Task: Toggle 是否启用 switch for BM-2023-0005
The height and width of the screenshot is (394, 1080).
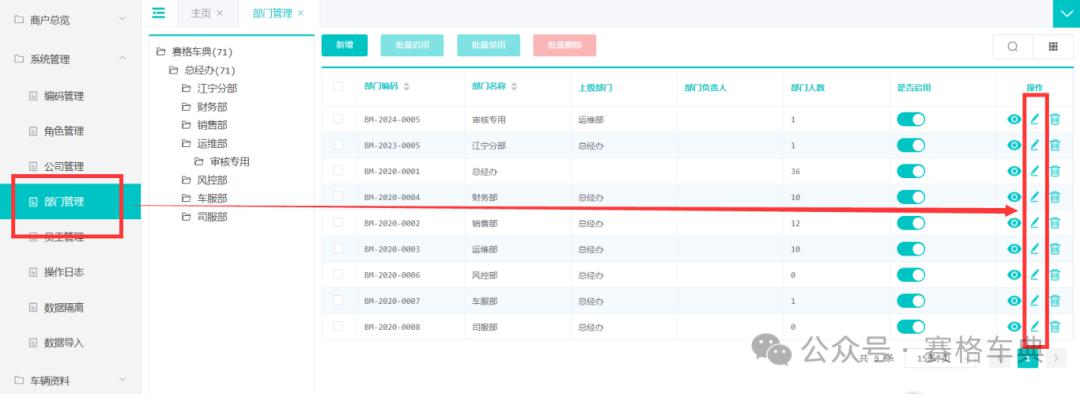Action: (911, 145)
